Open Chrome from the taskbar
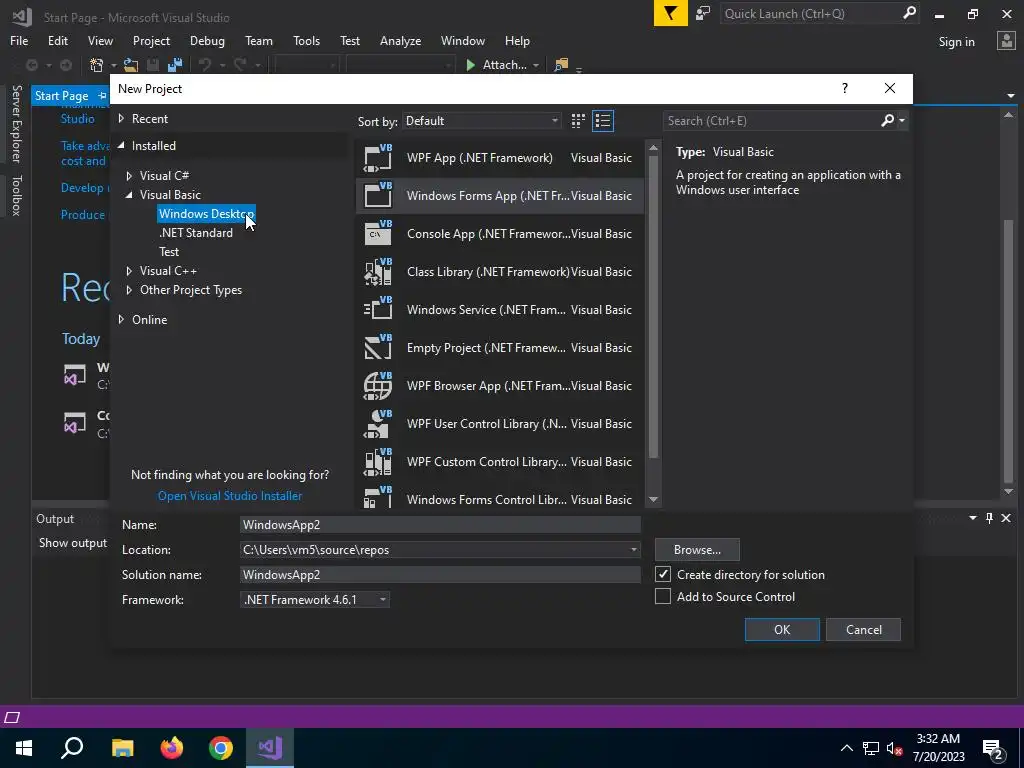The height and width of the screenshot is (768, 1024). [x=221, y=748]
